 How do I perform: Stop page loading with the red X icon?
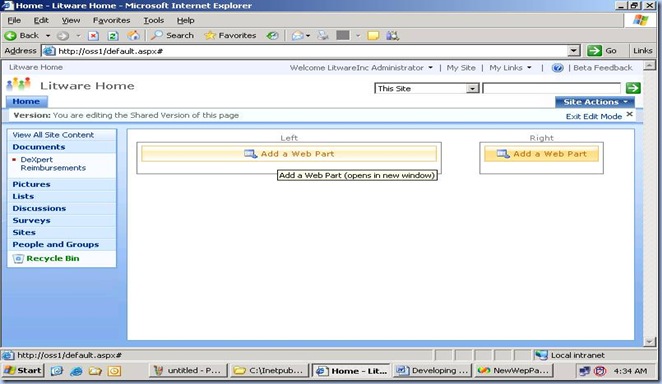coord(93,36)
